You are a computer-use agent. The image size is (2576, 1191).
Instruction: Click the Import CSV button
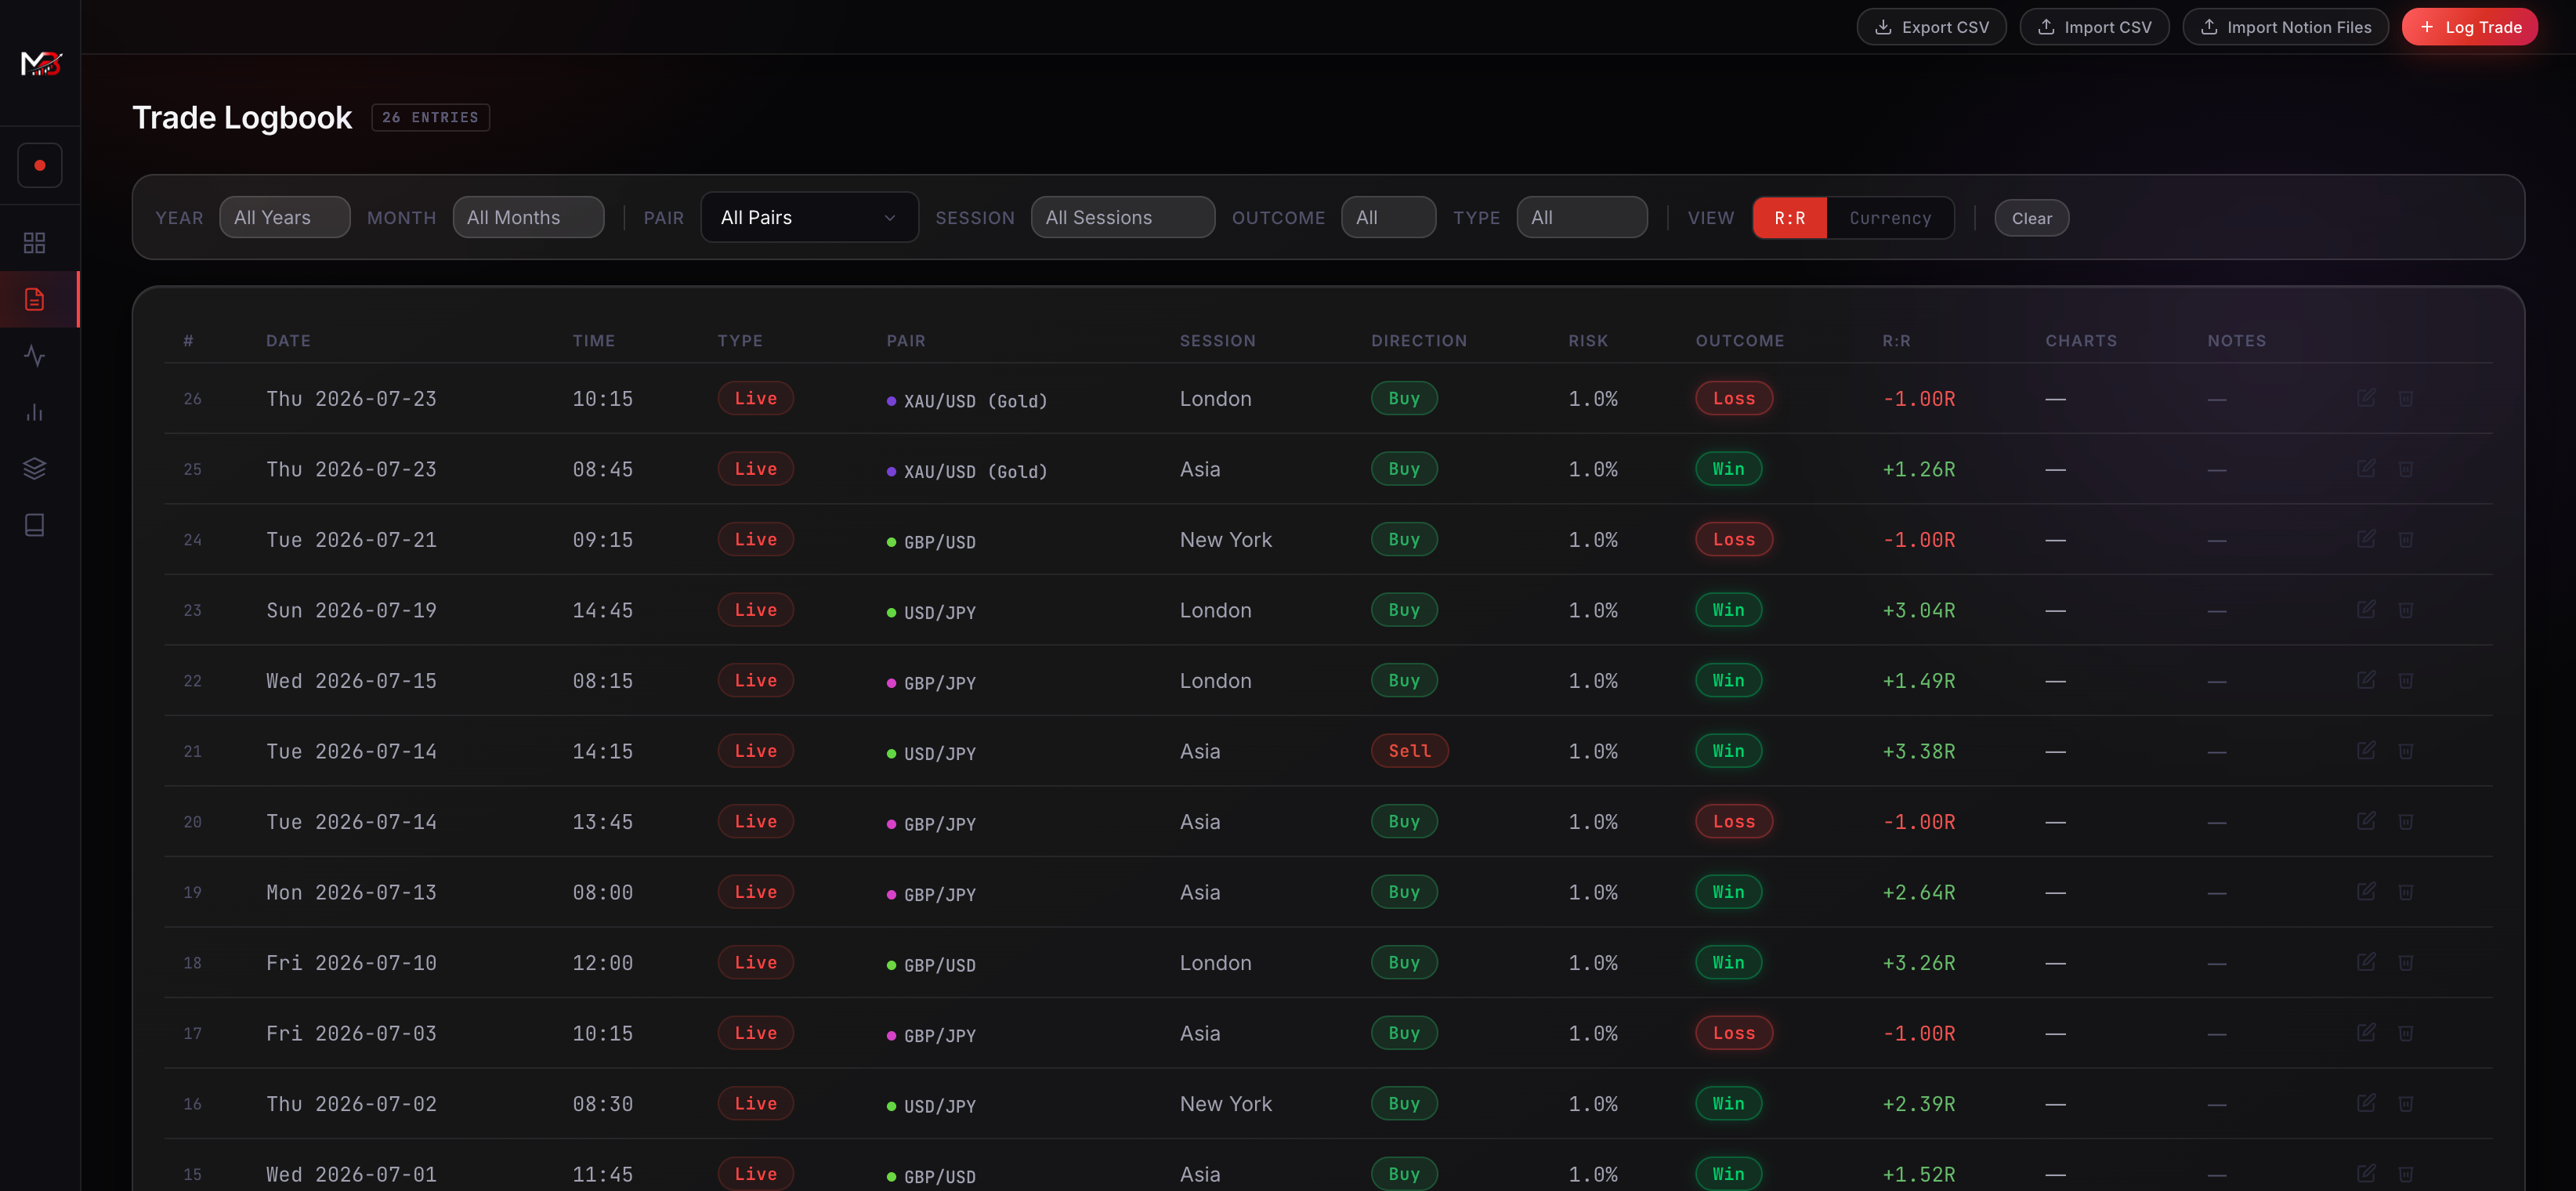tap(2094, 27)
